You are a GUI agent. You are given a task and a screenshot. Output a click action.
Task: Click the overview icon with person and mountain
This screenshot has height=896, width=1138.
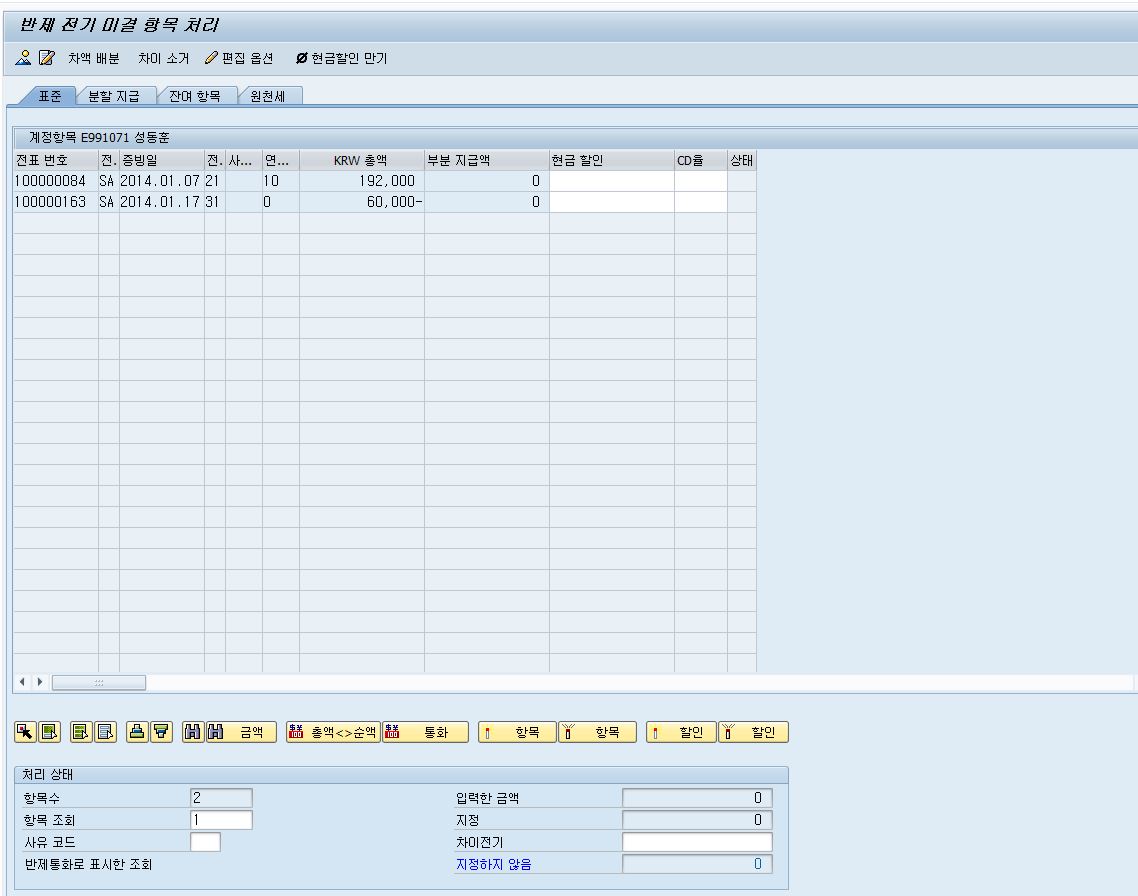tap(23, 59)
